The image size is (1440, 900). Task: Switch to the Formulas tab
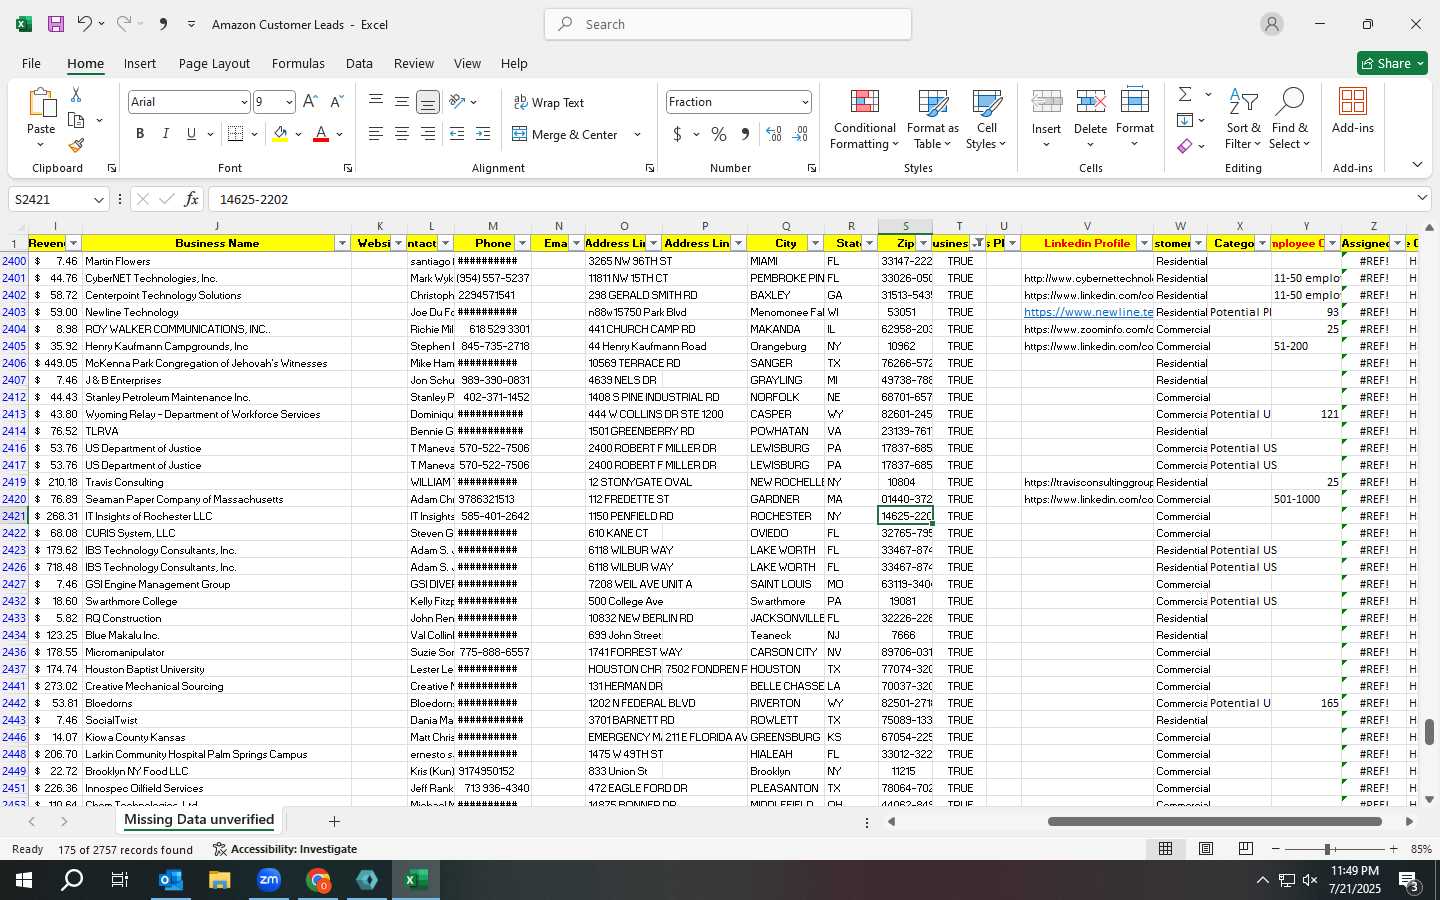point(298,63)
